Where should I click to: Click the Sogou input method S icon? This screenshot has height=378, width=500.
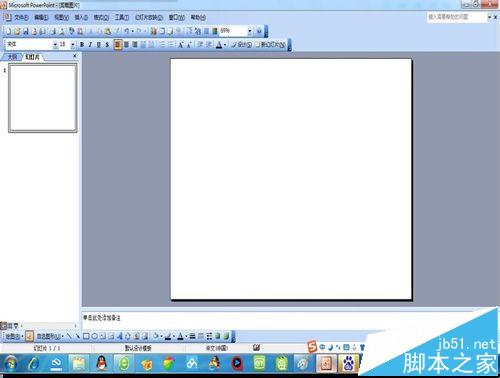312,347
